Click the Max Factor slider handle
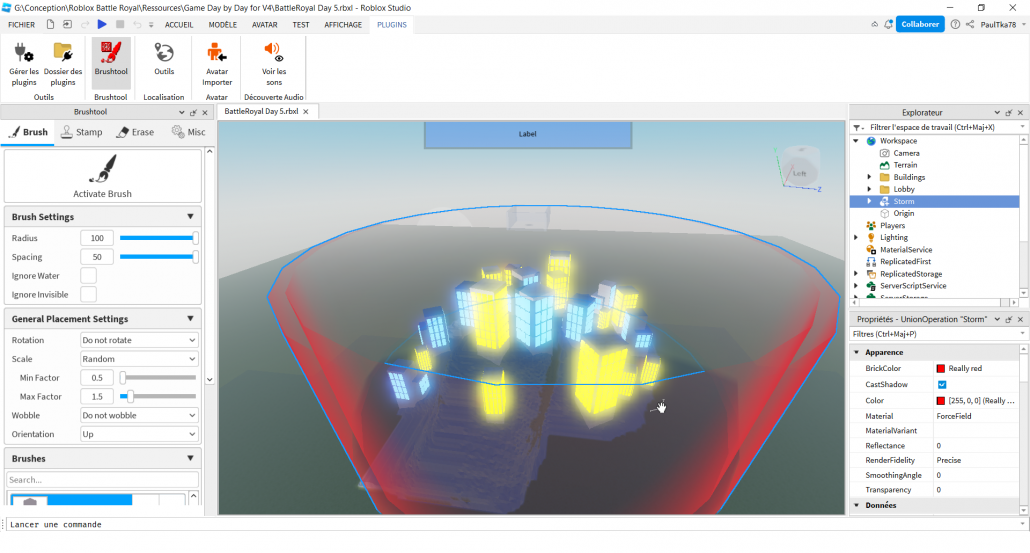The image size is (1030, 553). (131, 397)
